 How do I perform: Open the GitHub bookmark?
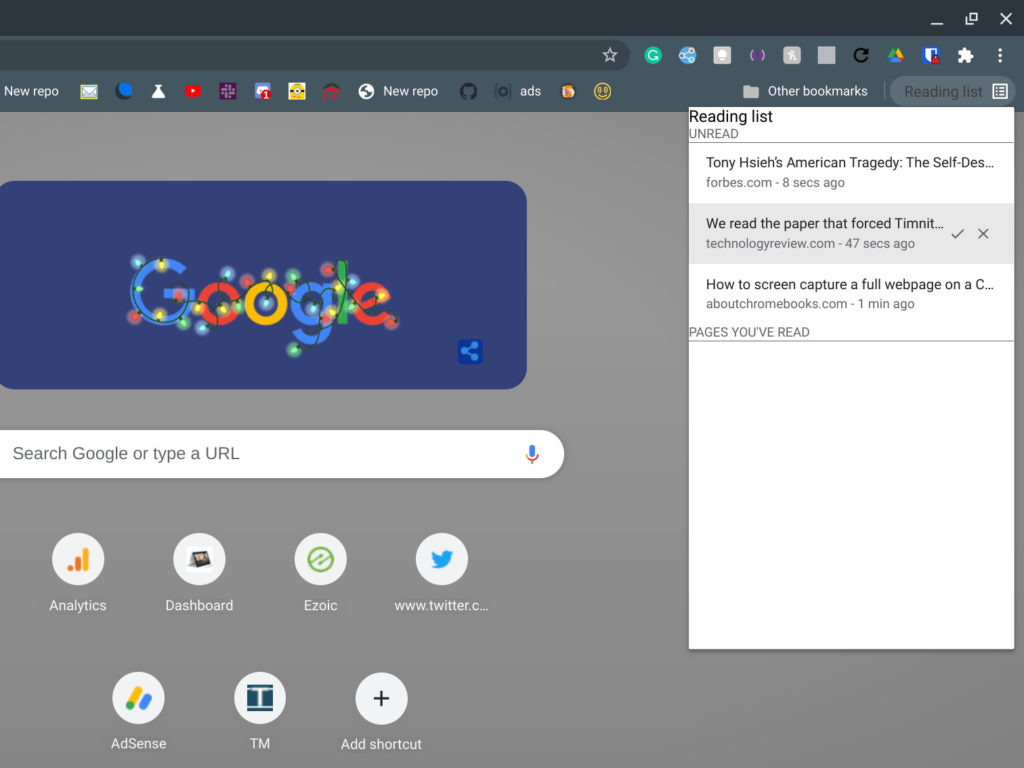pos(468,91)
